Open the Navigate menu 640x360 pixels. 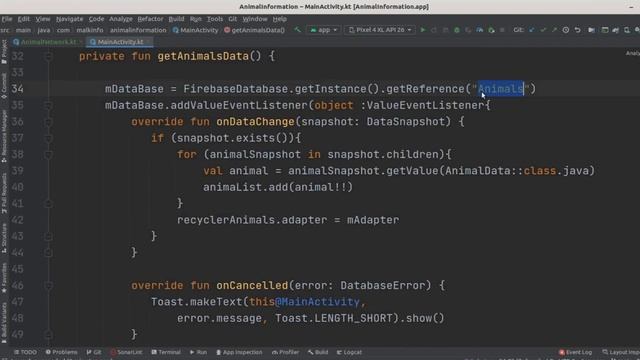pyautogui.click(x=69, y=19)
